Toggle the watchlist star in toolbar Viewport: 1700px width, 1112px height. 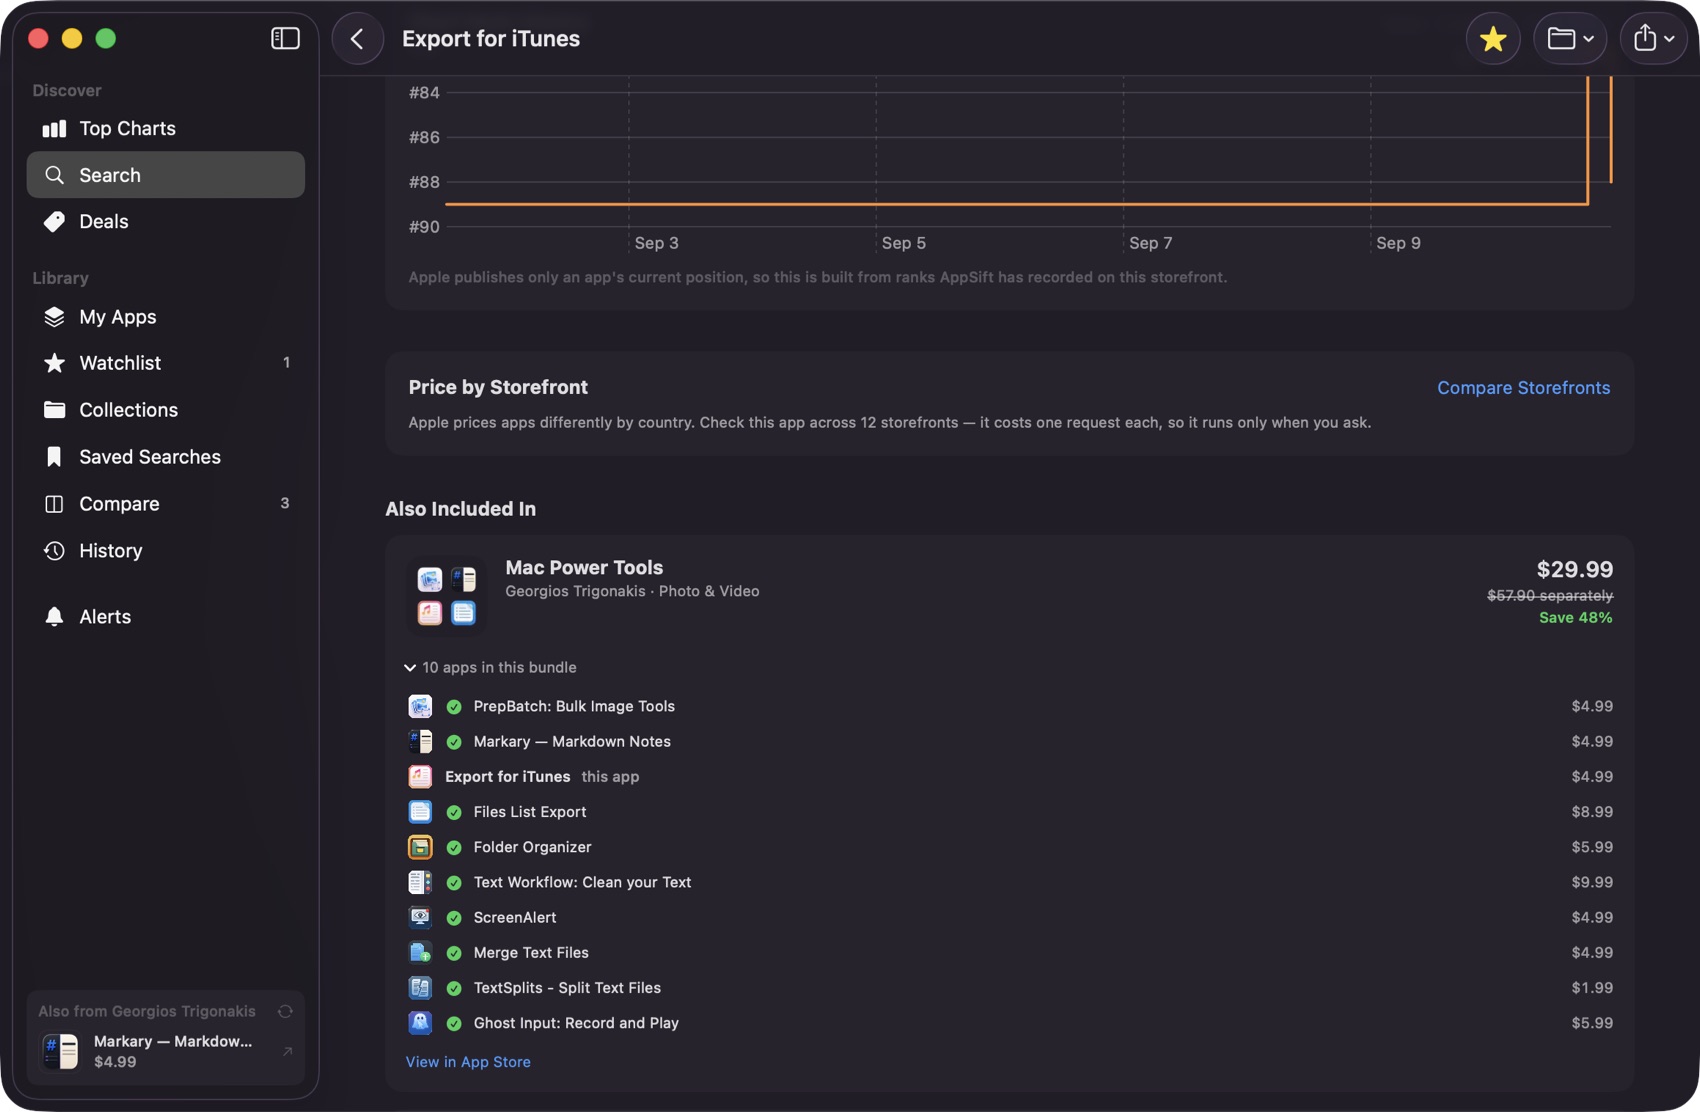(x=1493, y=38)
